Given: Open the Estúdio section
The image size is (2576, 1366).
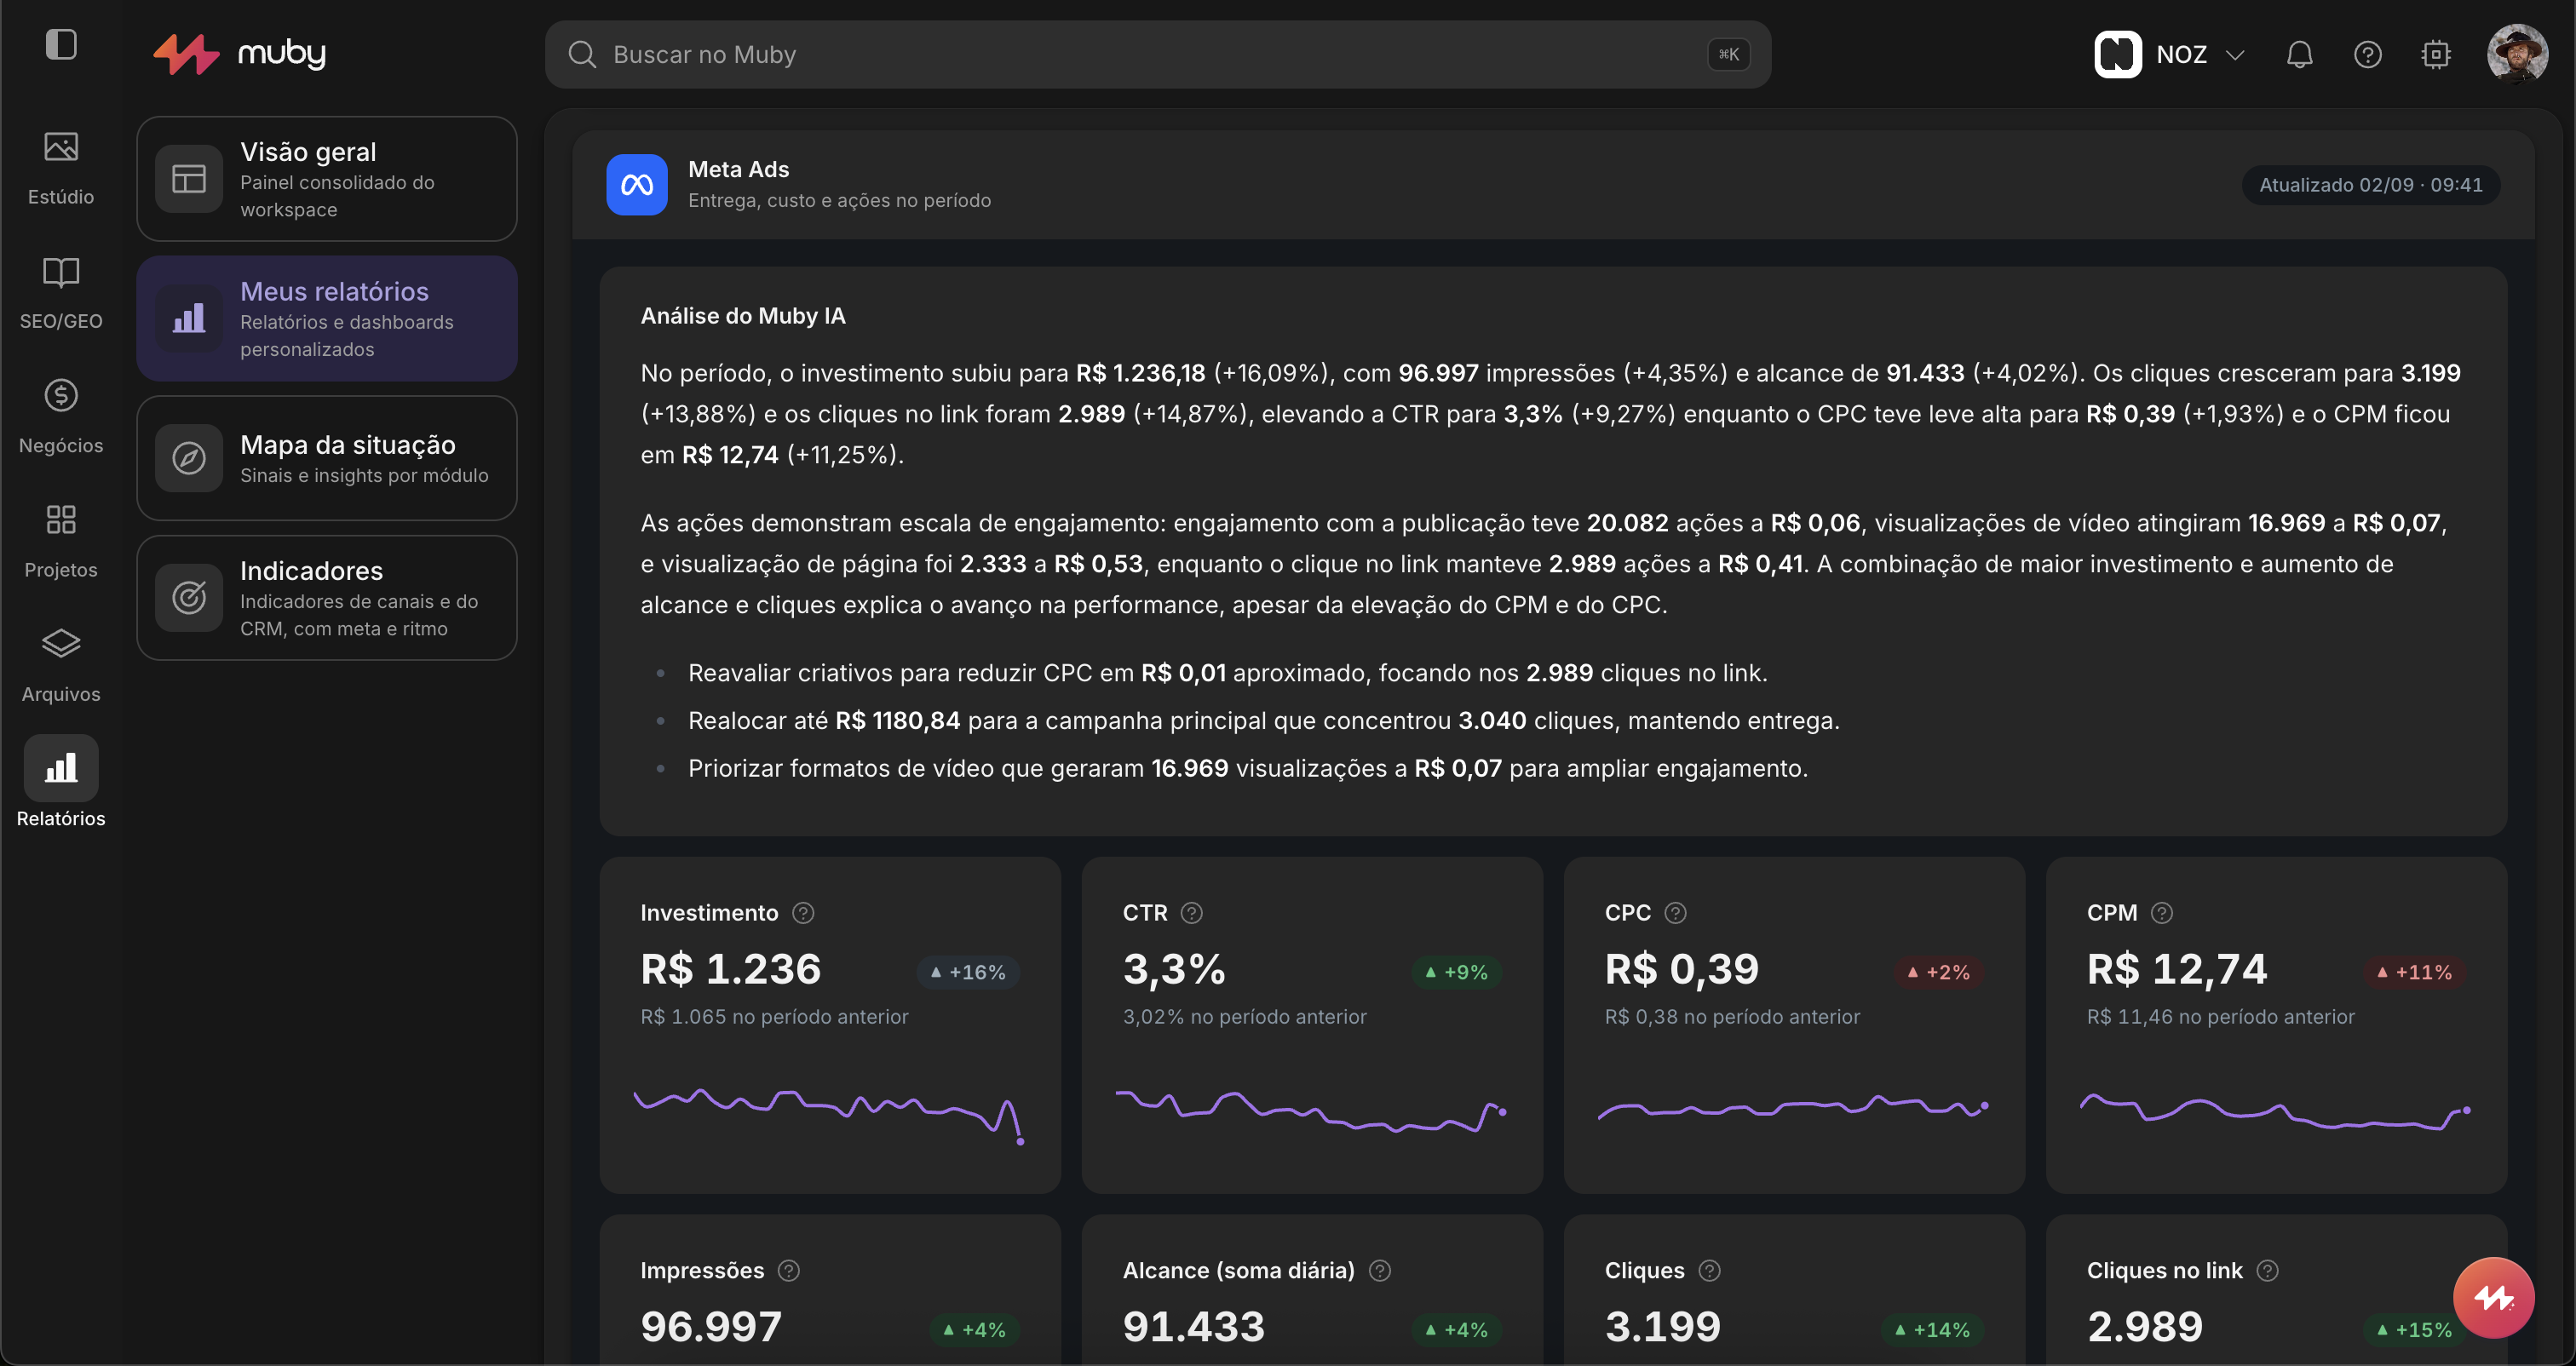Looking at the screenshot, I should point(61,168).
